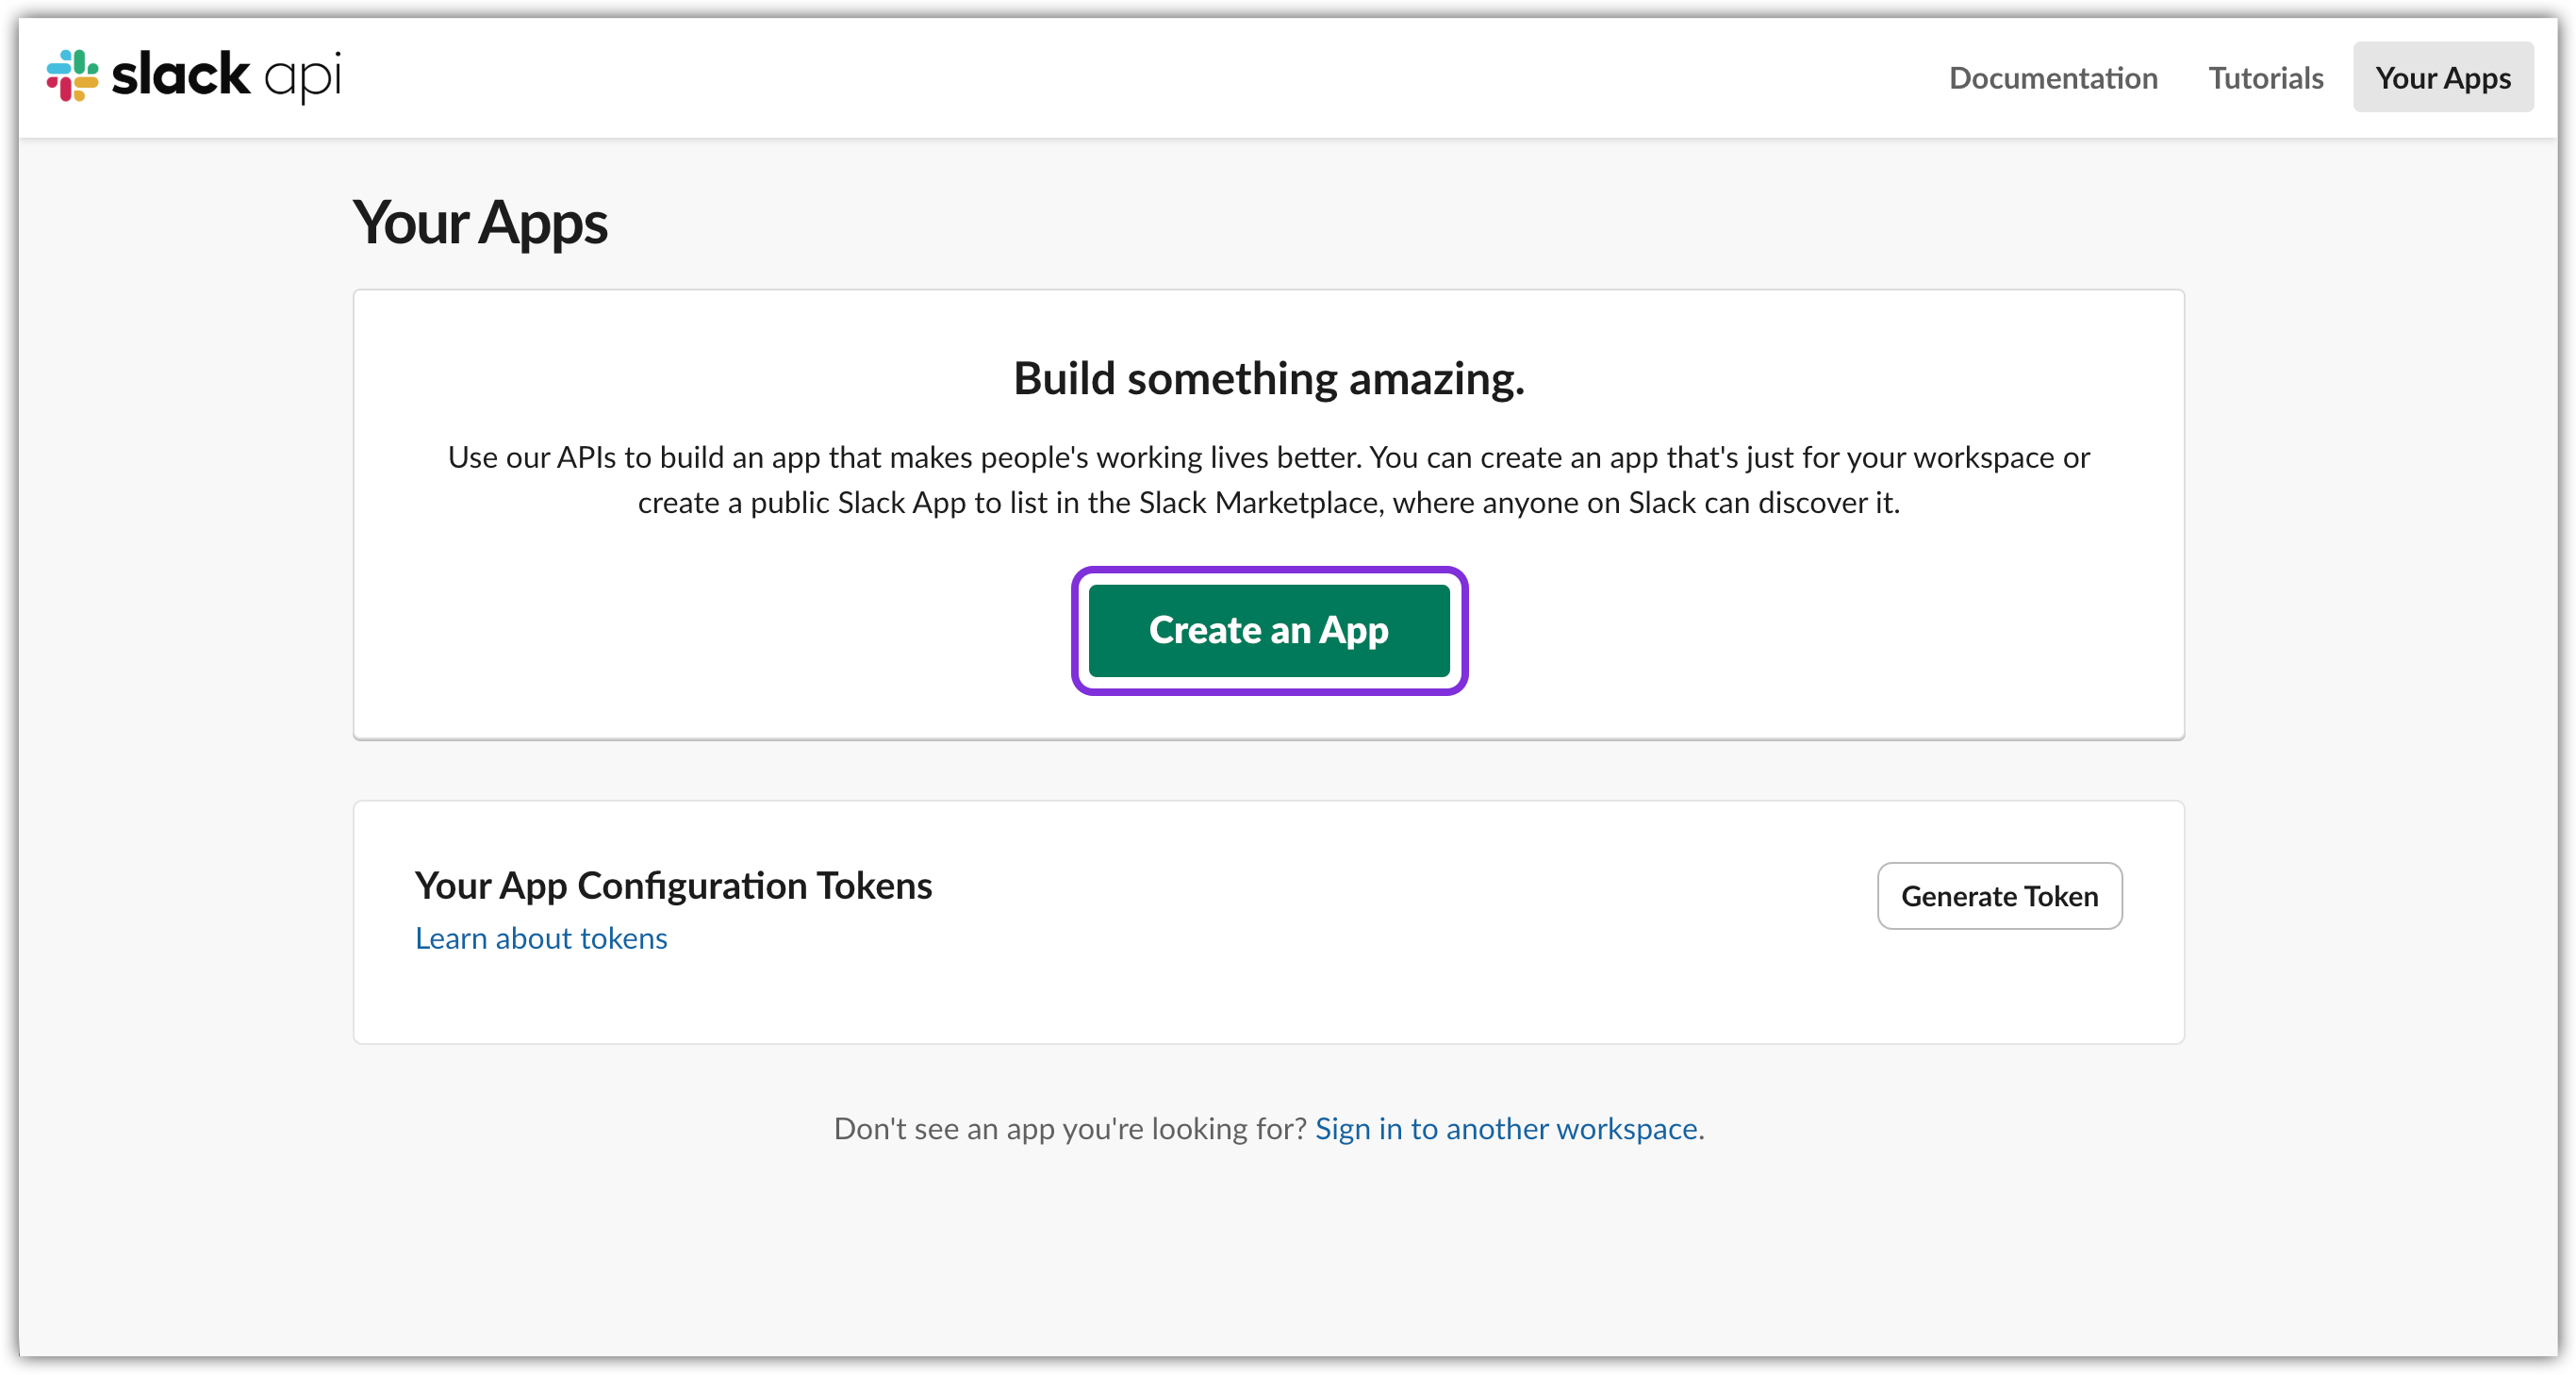Click the Your Apps page heading
The image size is (2576, 1375).
(480, 222)
